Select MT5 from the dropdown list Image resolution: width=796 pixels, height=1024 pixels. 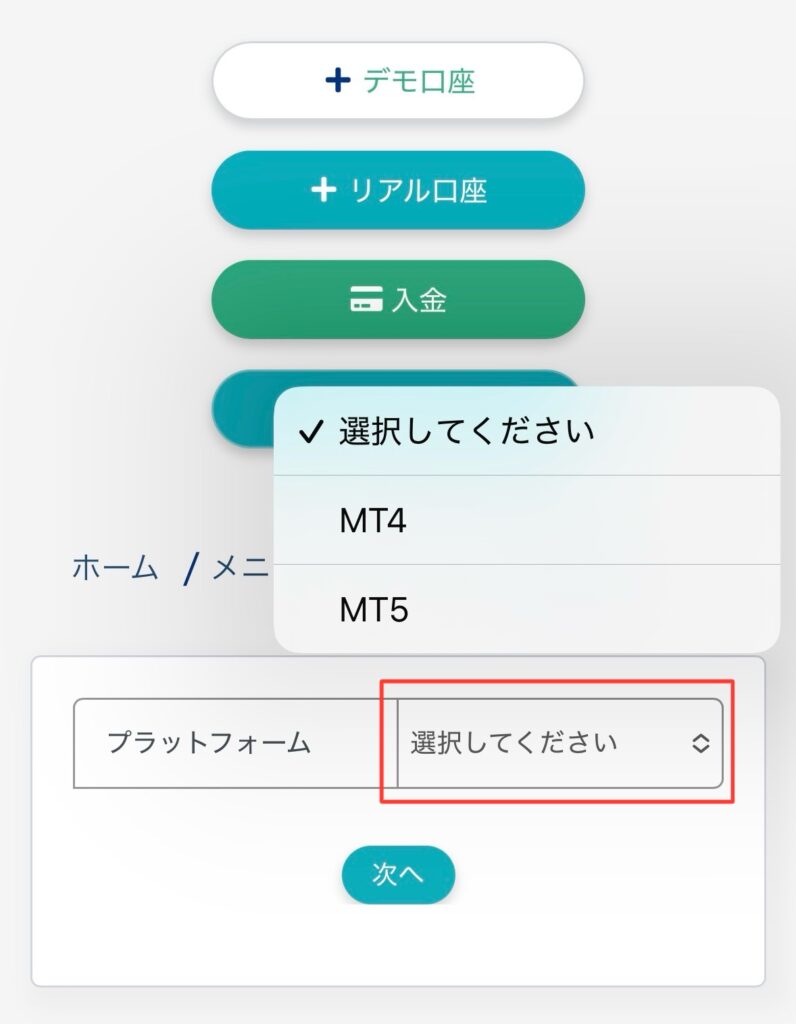pos(526,609)
